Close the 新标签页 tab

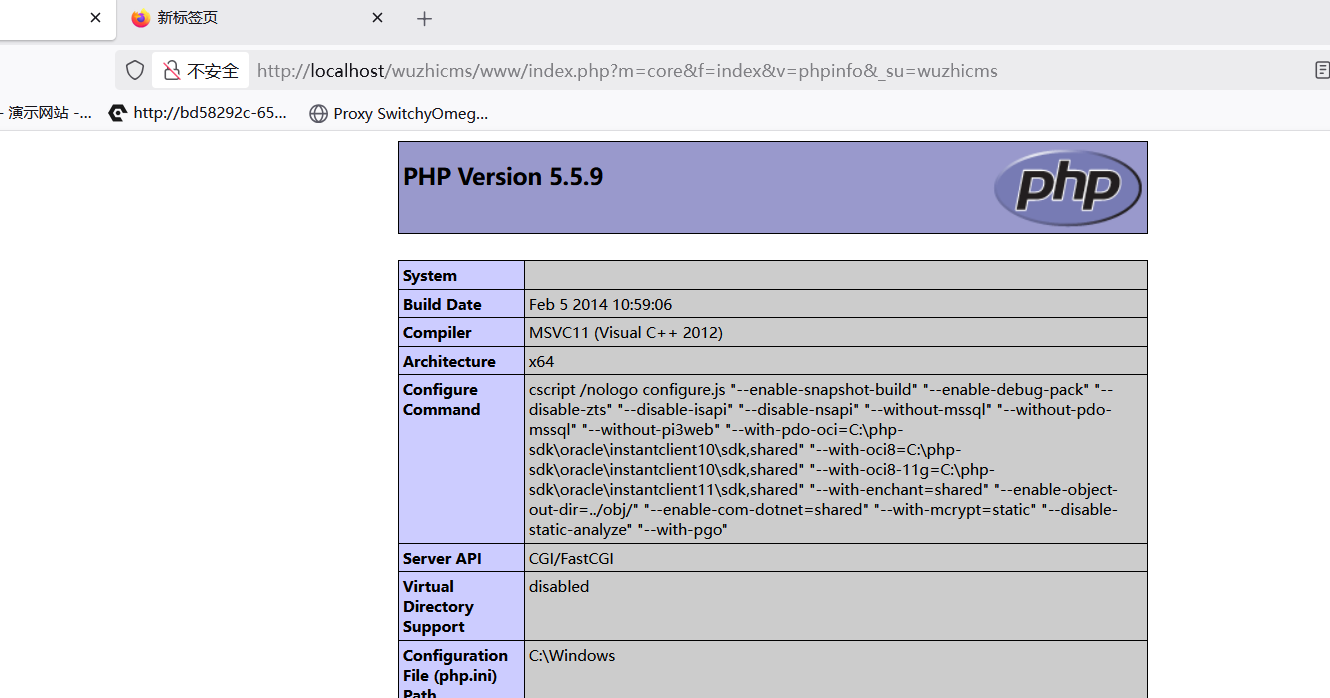[377, 18]
